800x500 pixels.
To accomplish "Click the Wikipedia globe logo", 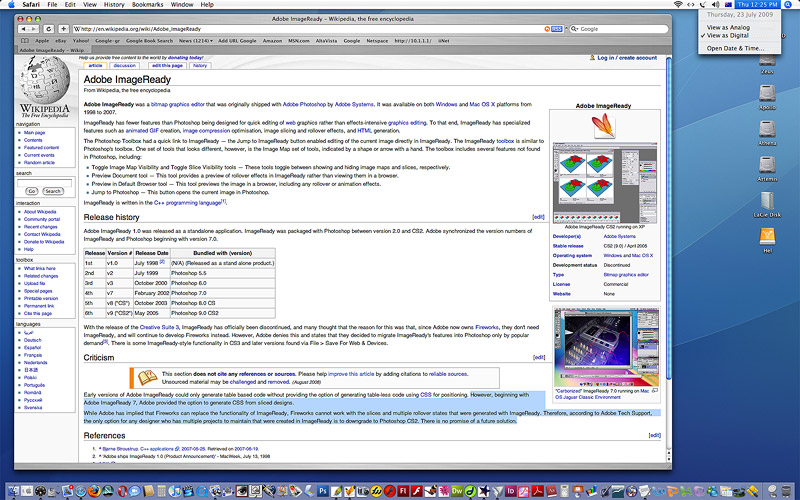I will [44, 81].
